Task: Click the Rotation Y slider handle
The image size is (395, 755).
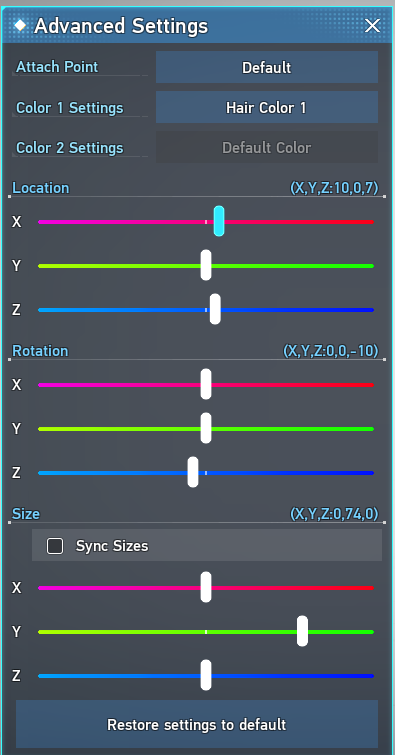Action: (206, 428)
